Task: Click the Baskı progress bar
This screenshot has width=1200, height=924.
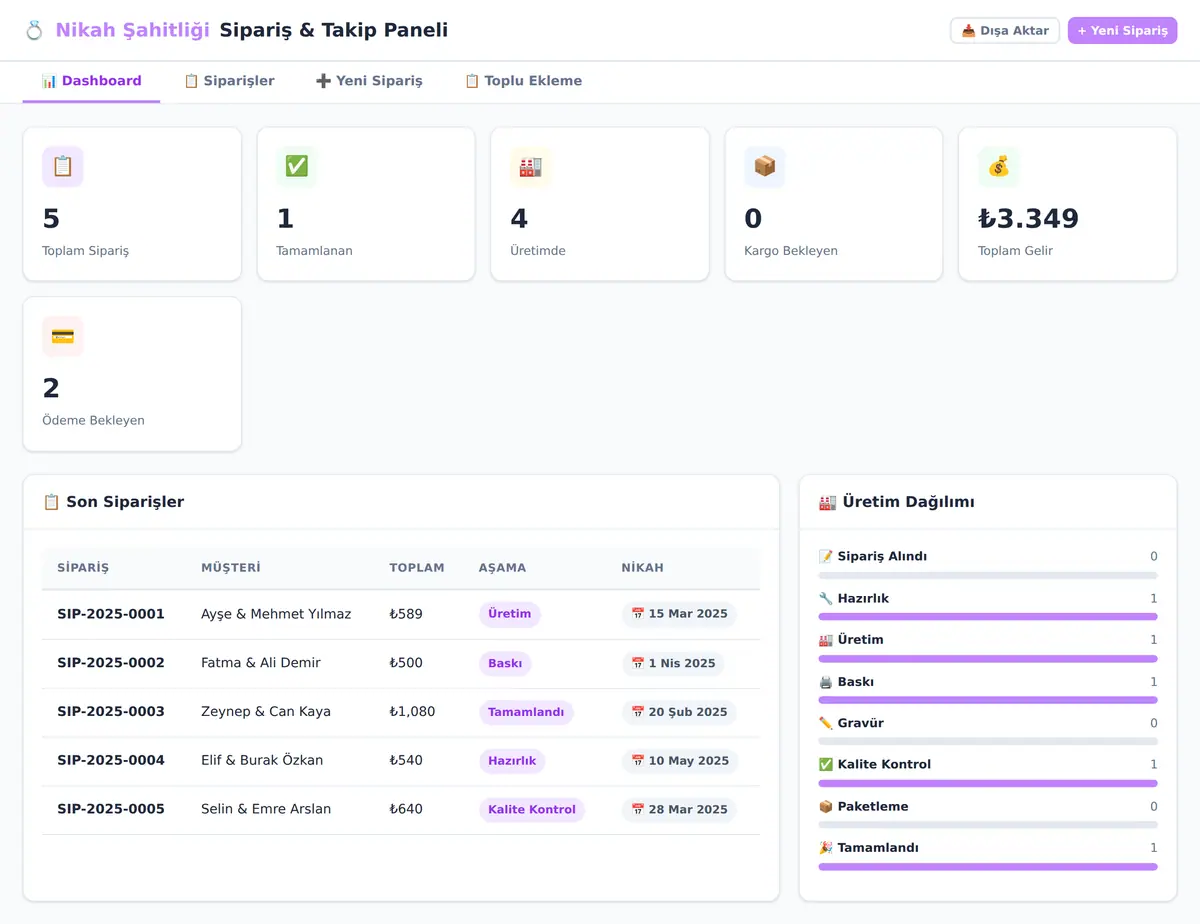Action: point(988,700)
